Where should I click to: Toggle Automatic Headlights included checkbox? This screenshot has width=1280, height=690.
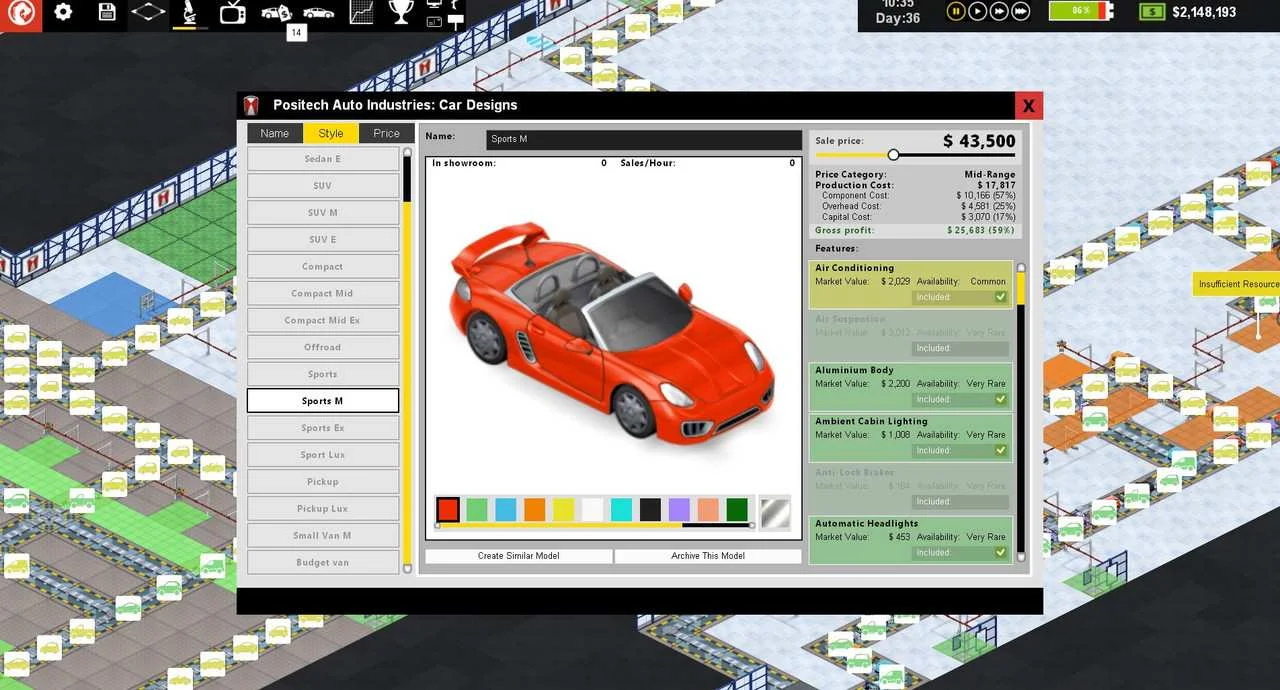point(1000,552)
